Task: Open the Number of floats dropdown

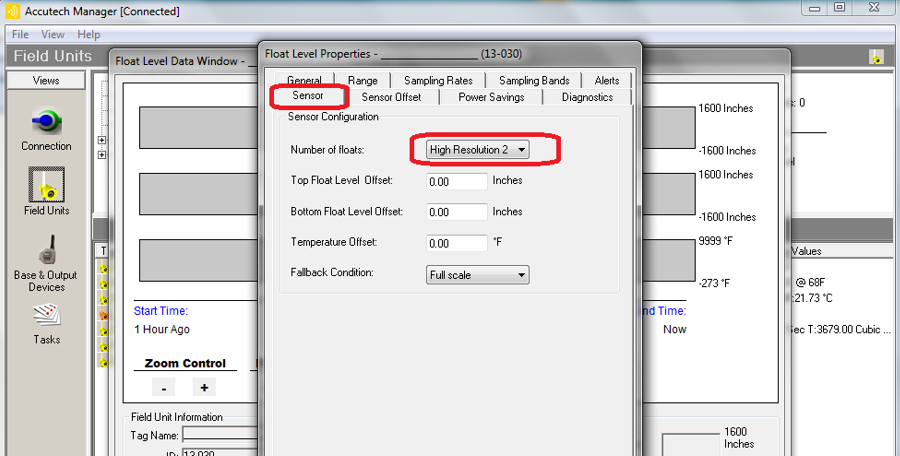Action: pos(478,149)
